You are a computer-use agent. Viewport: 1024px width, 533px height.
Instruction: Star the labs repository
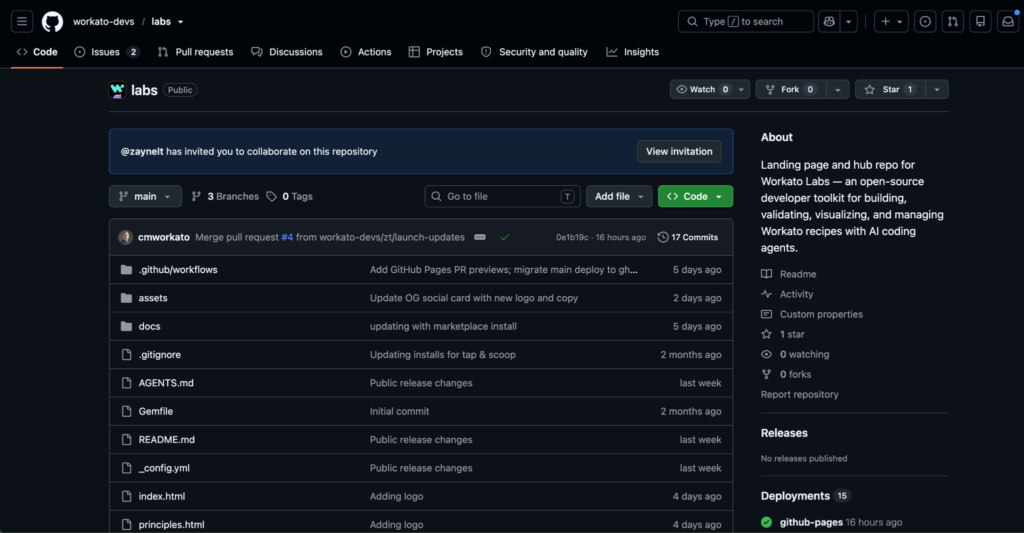tap(890, 89)
